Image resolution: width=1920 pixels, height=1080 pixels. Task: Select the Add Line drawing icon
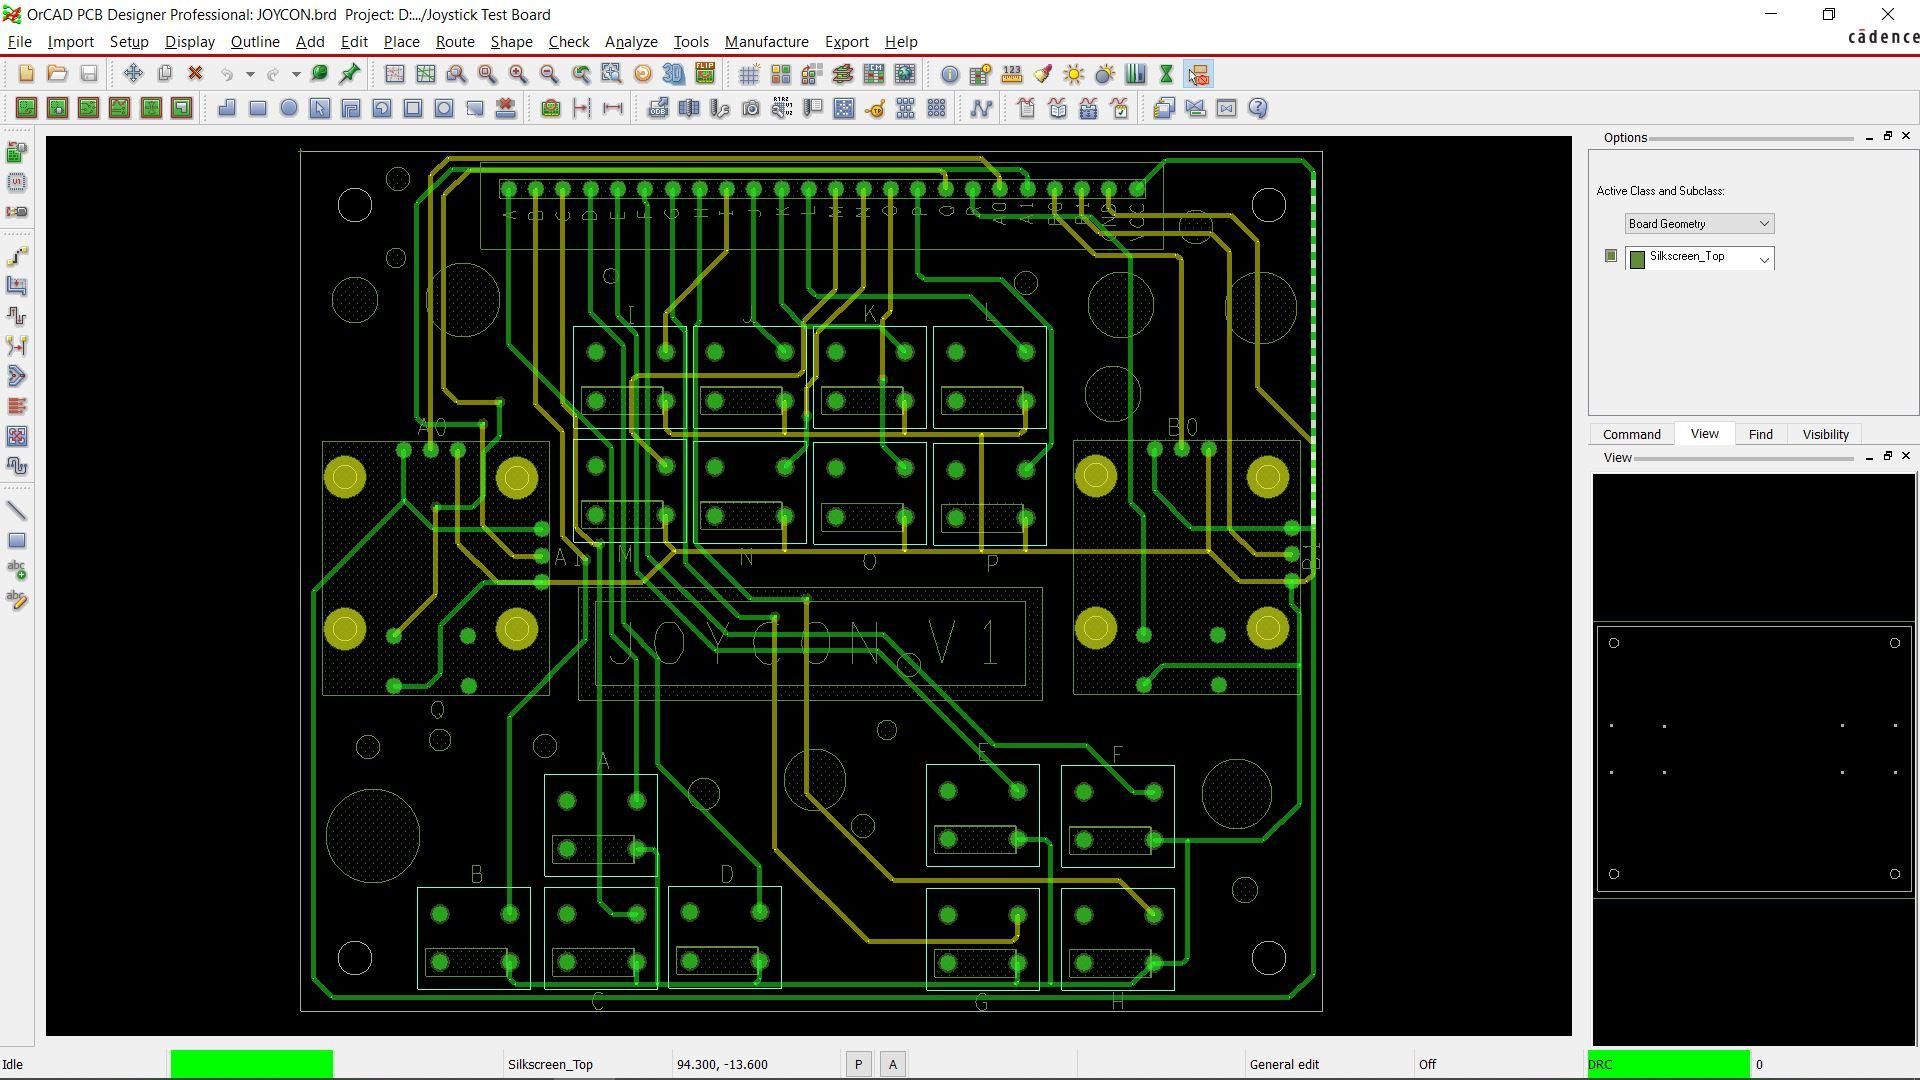[x=17, y=510]
